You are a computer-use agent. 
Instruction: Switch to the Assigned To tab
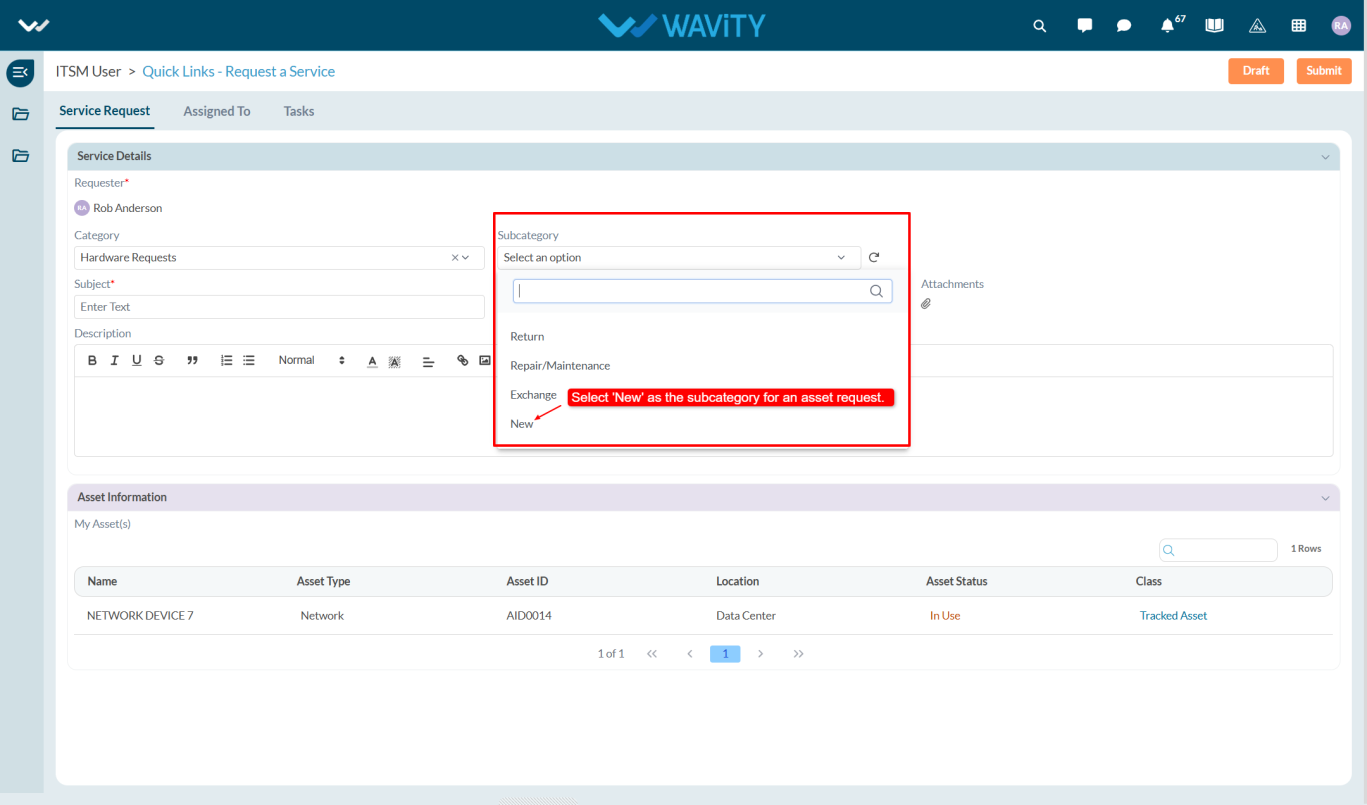click(217, 111)
